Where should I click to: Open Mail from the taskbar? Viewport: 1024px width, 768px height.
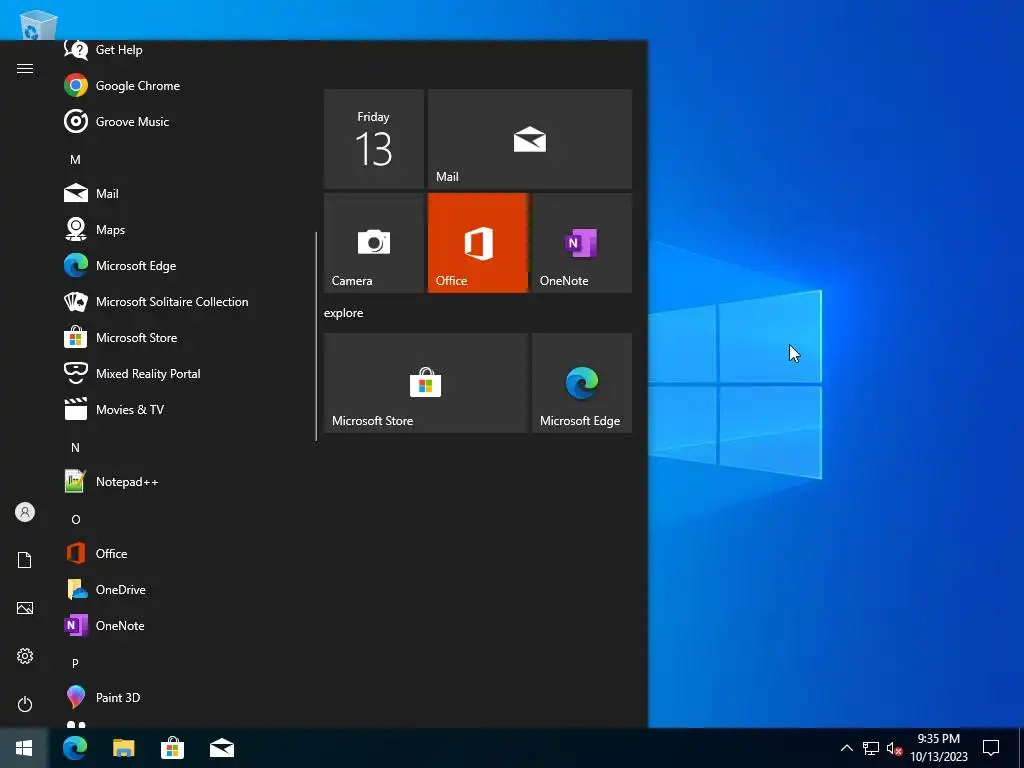[x=221, y=748]
